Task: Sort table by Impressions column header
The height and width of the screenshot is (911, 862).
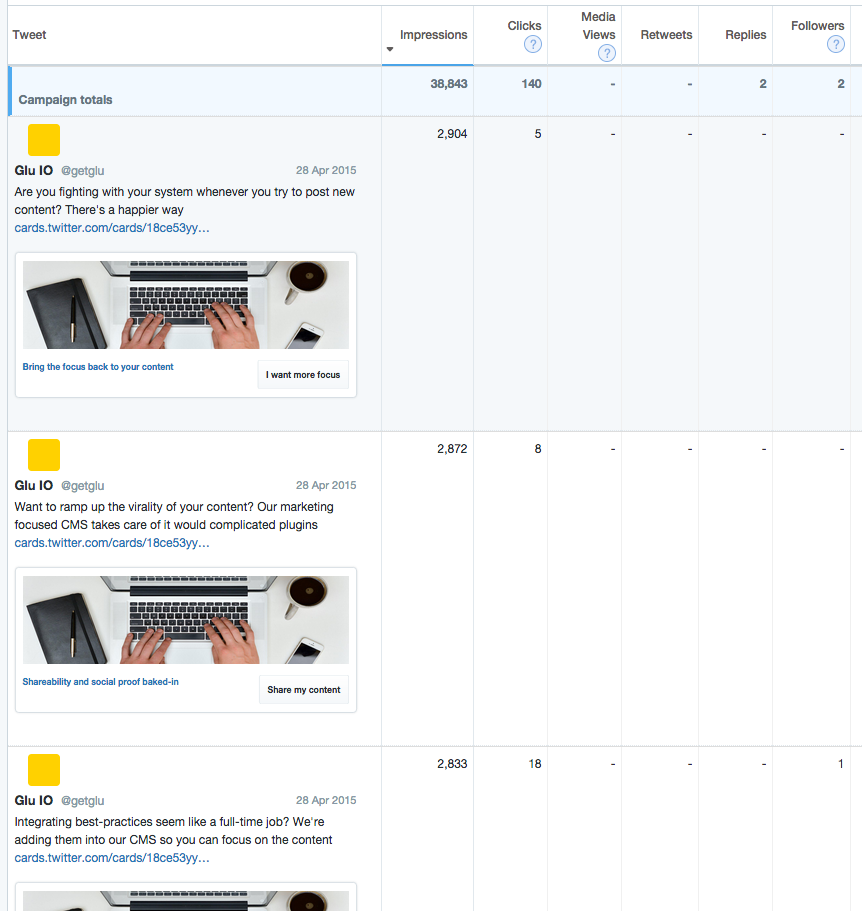Action: (433, 35)
